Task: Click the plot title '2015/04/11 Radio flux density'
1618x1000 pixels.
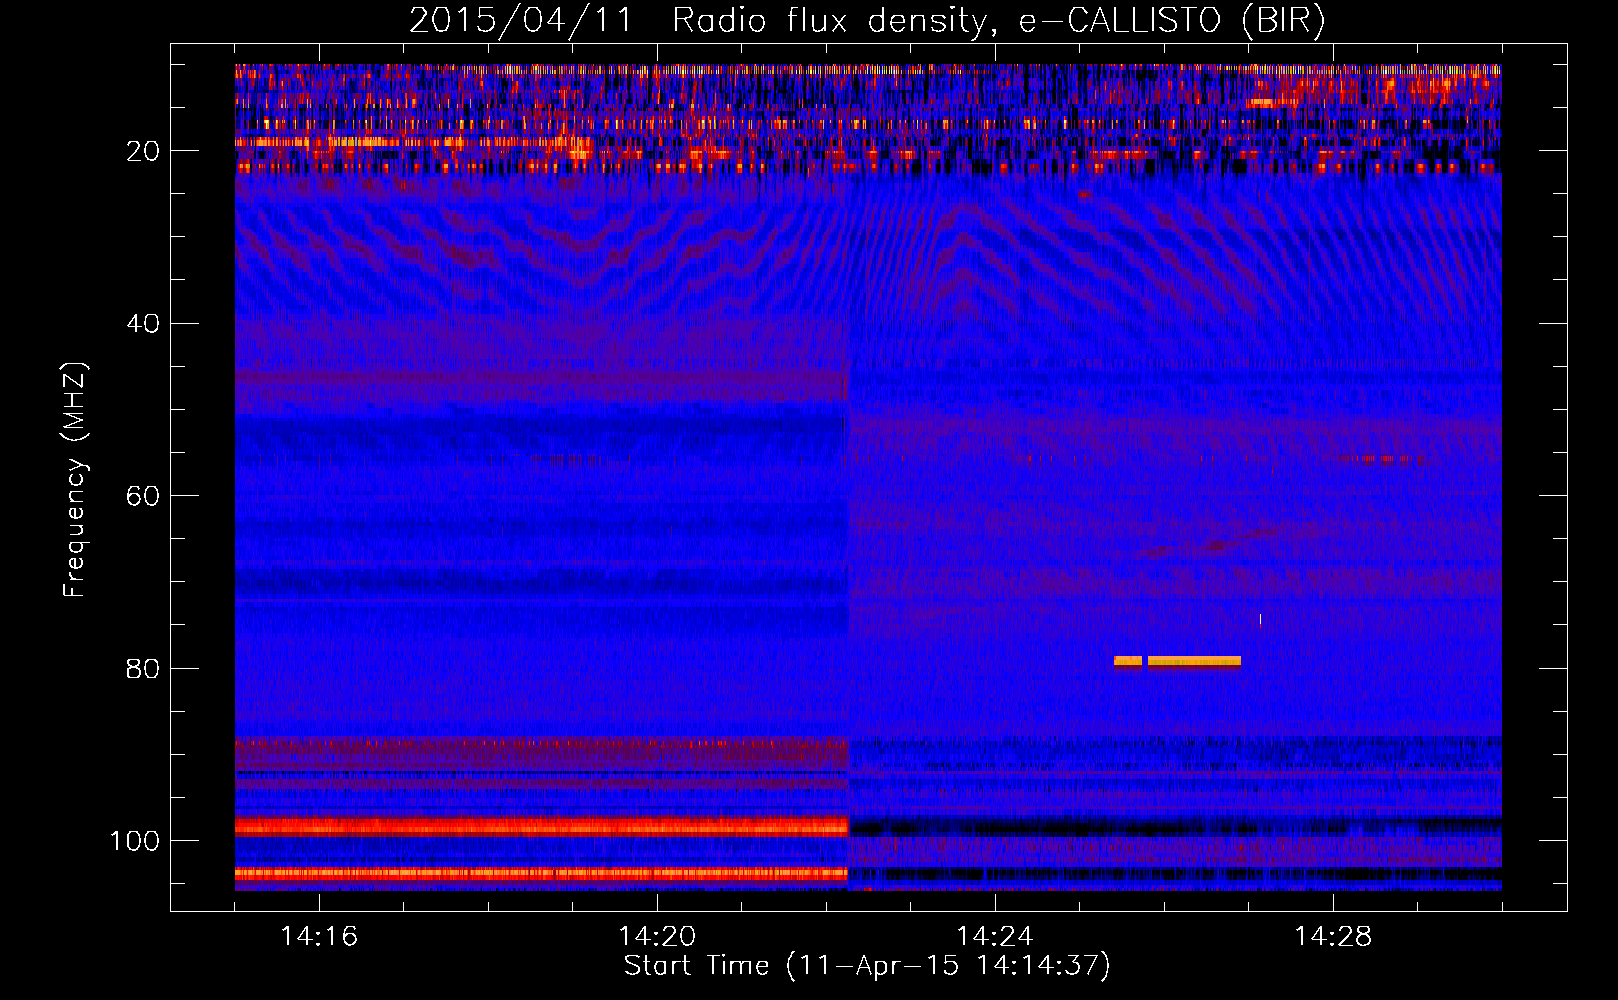Action: tap(697, 20)
